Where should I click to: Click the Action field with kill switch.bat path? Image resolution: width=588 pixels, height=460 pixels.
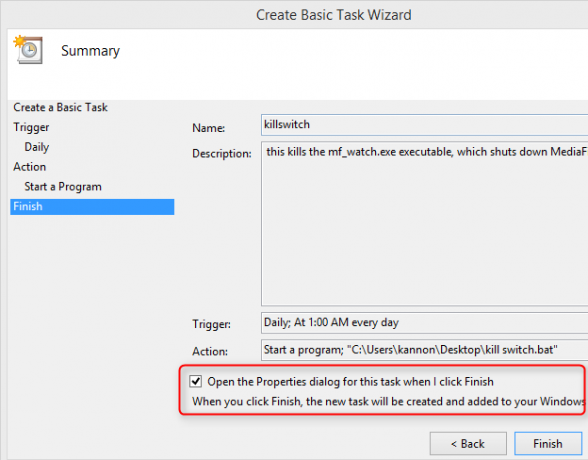424,350
